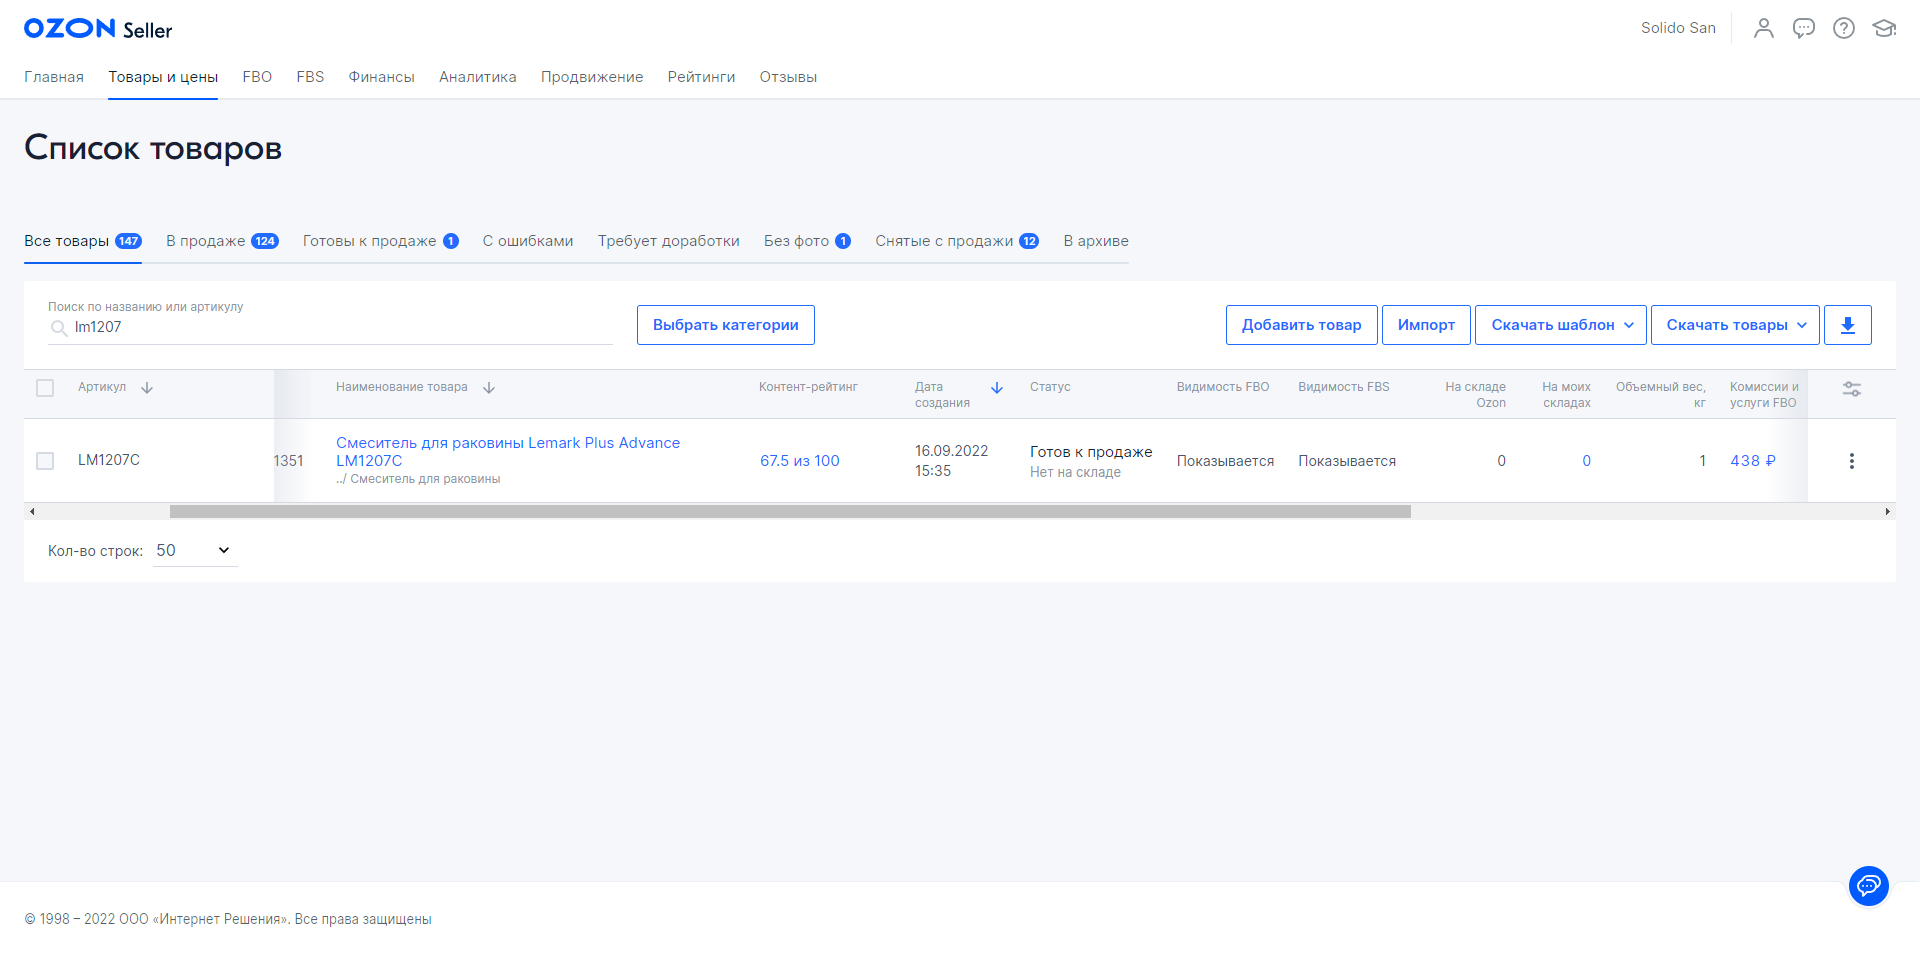Sort by Артикул arrow icon
This screenshot has width=1920, height=956.
[147, 388]
